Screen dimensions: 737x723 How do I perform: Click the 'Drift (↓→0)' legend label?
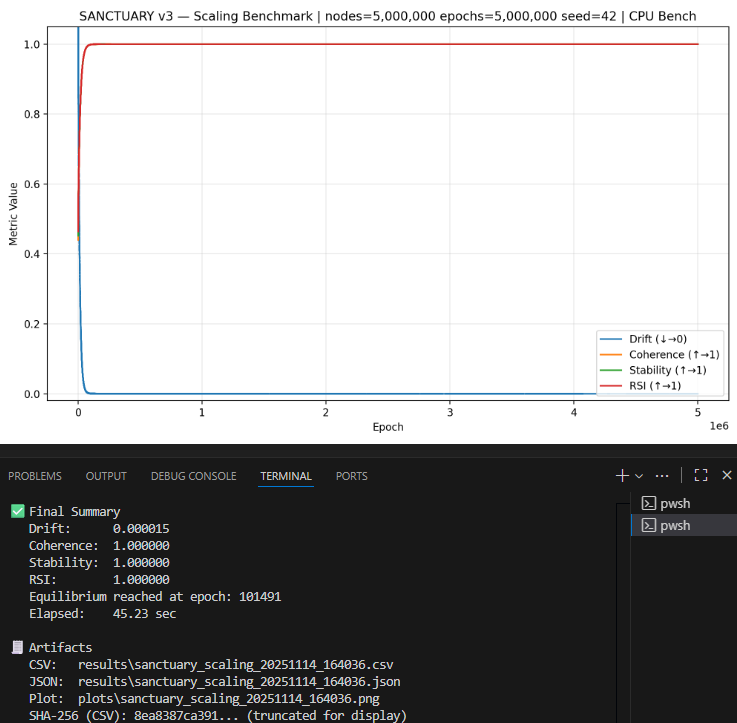coord(658,339)
